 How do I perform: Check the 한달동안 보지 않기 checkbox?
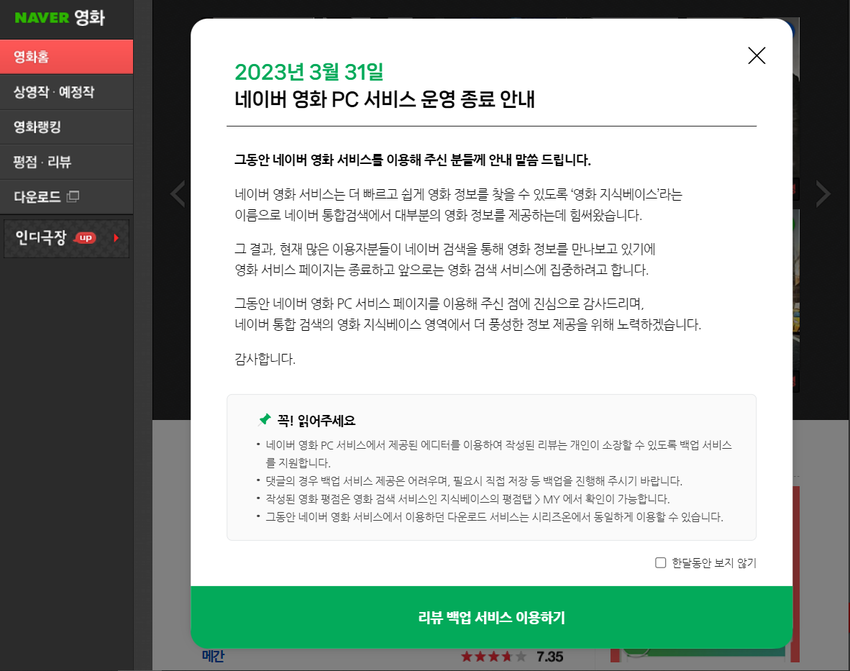pyautogui.click(x=661, y=563)
